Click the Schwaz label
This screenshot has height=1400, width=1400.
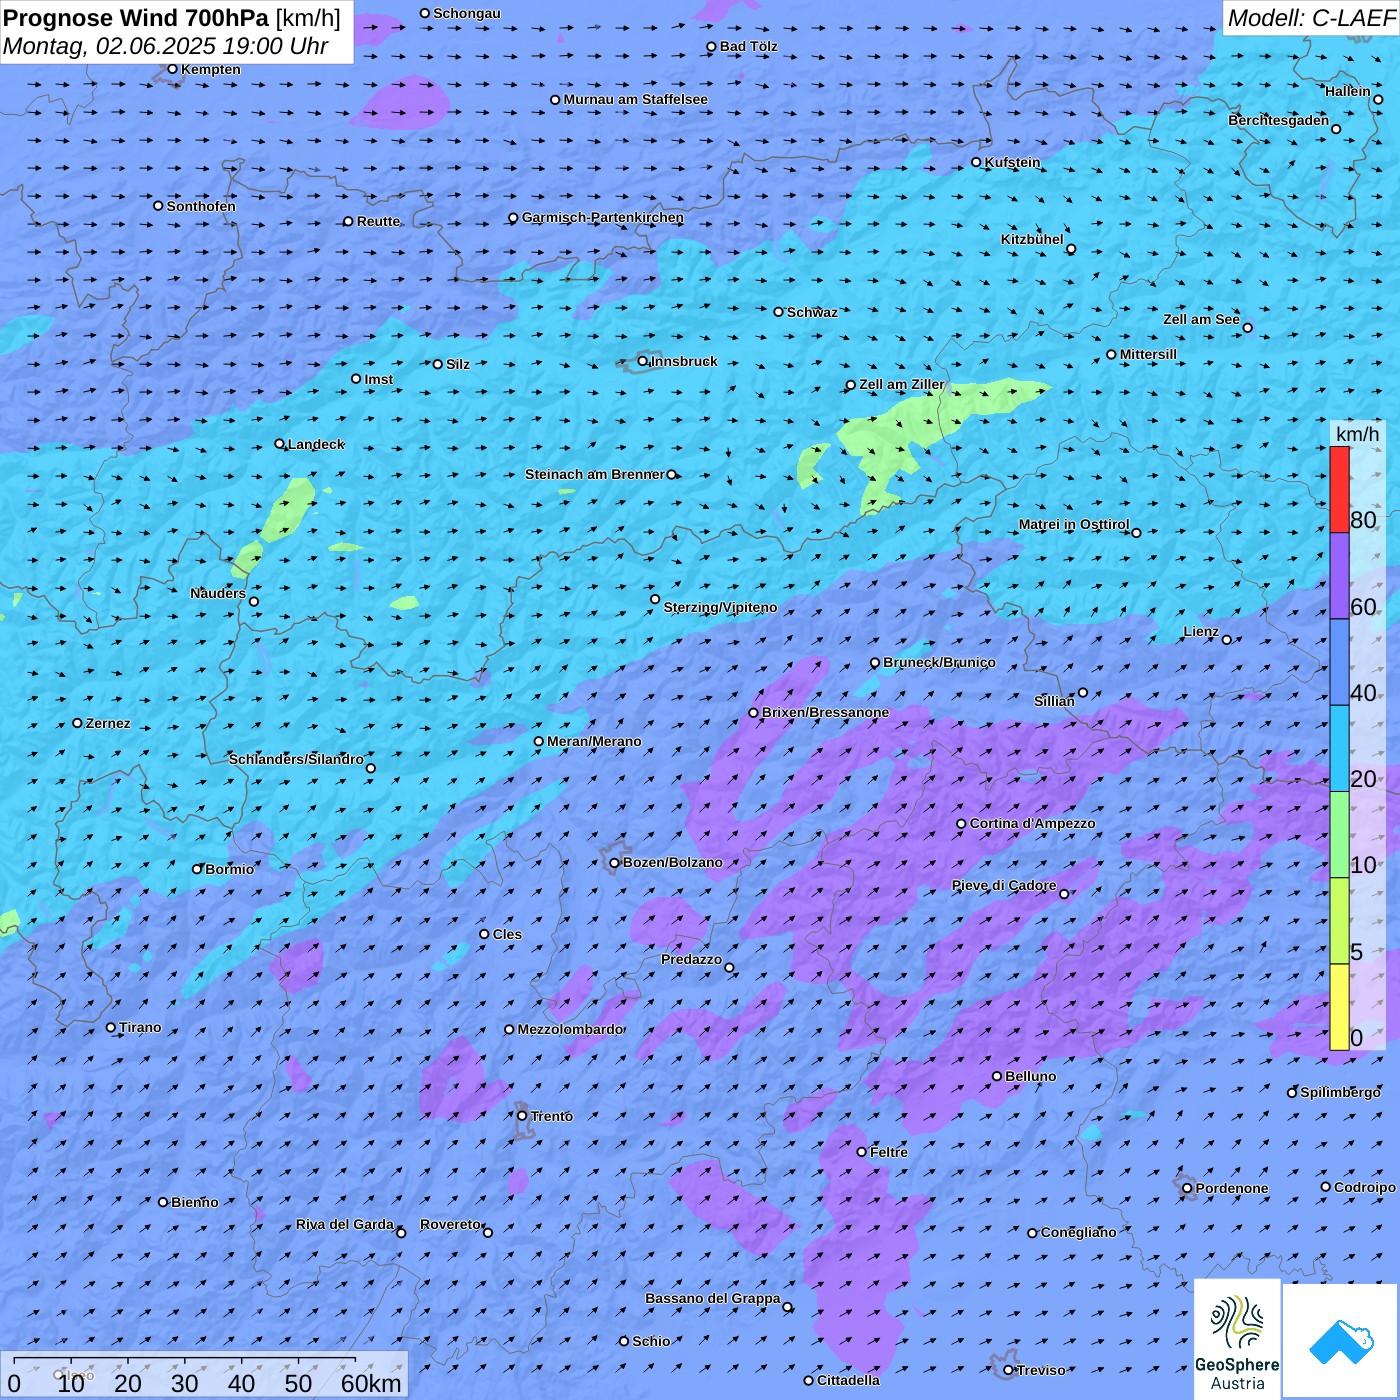point(812,312)
